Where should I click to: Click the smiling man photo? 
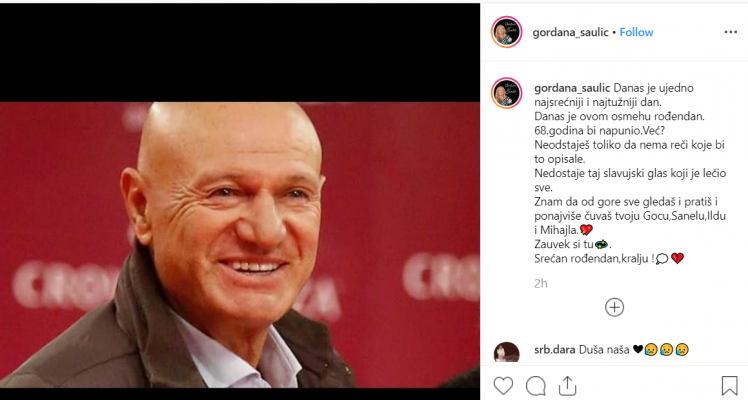(x=239, y=245)
